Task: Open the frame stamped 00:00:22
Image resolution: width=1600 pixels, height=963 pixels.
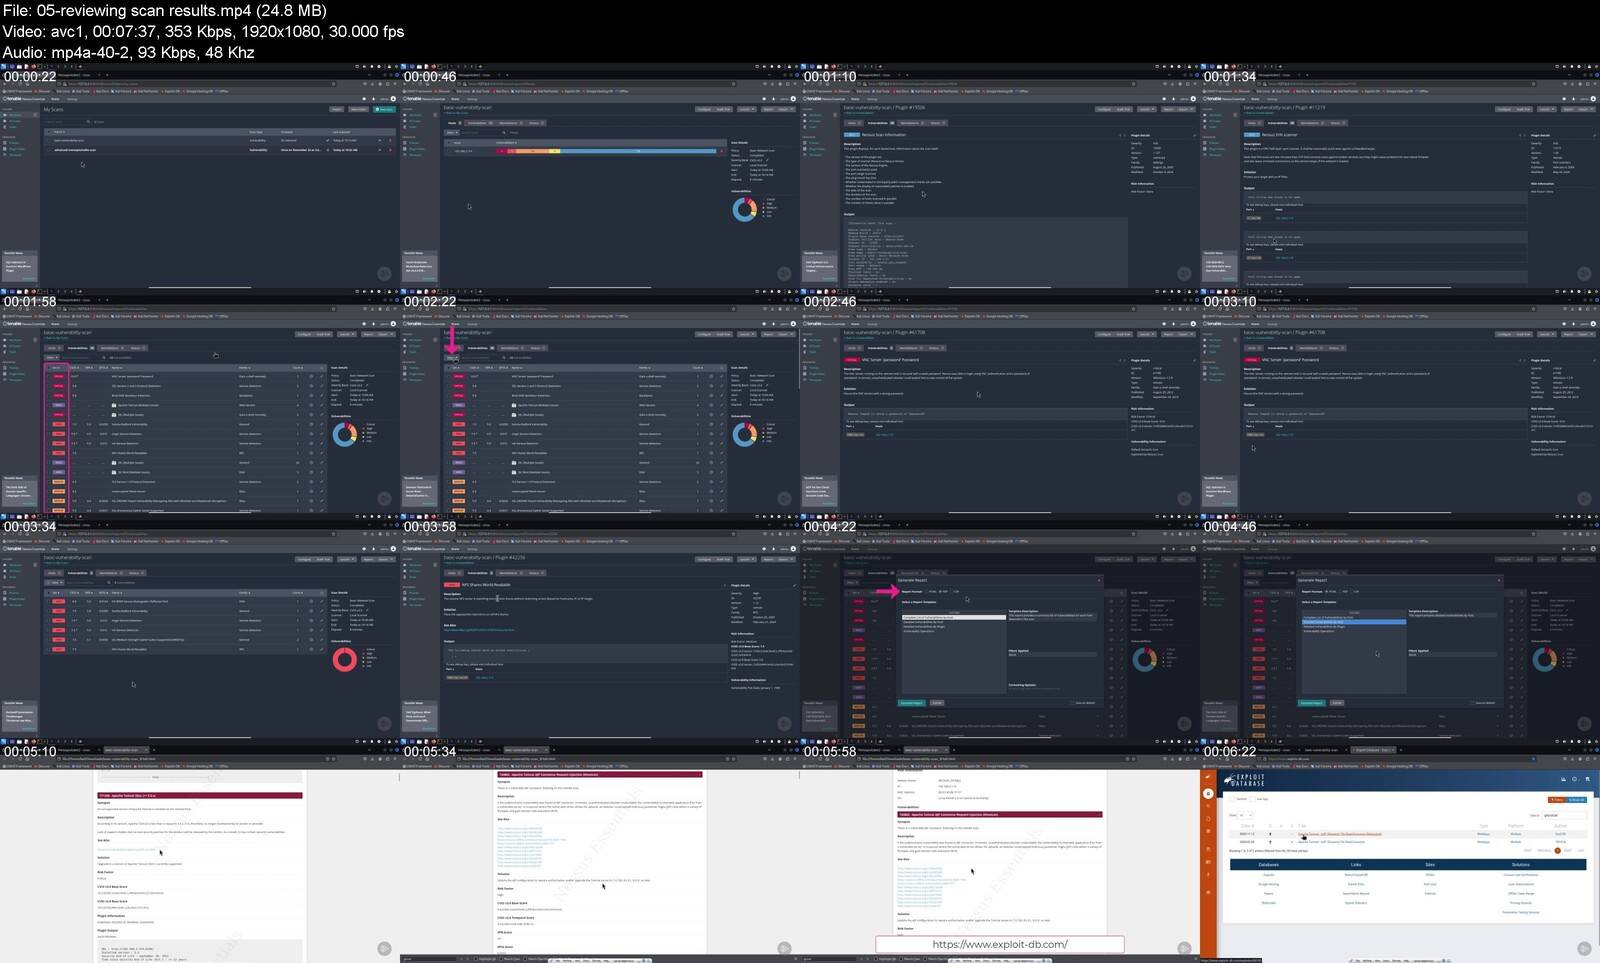Action: [200, 178]
